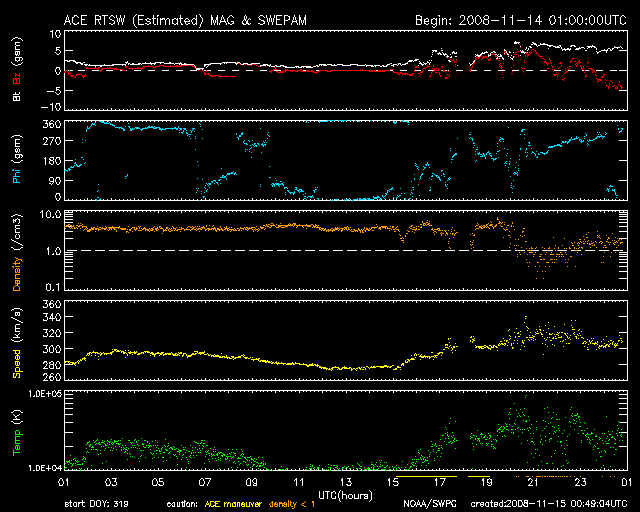Click the title 'ACE RTSW (Estimated) MAG & SWEPAM'
This screenshot has width=640, height=512.
185,20
